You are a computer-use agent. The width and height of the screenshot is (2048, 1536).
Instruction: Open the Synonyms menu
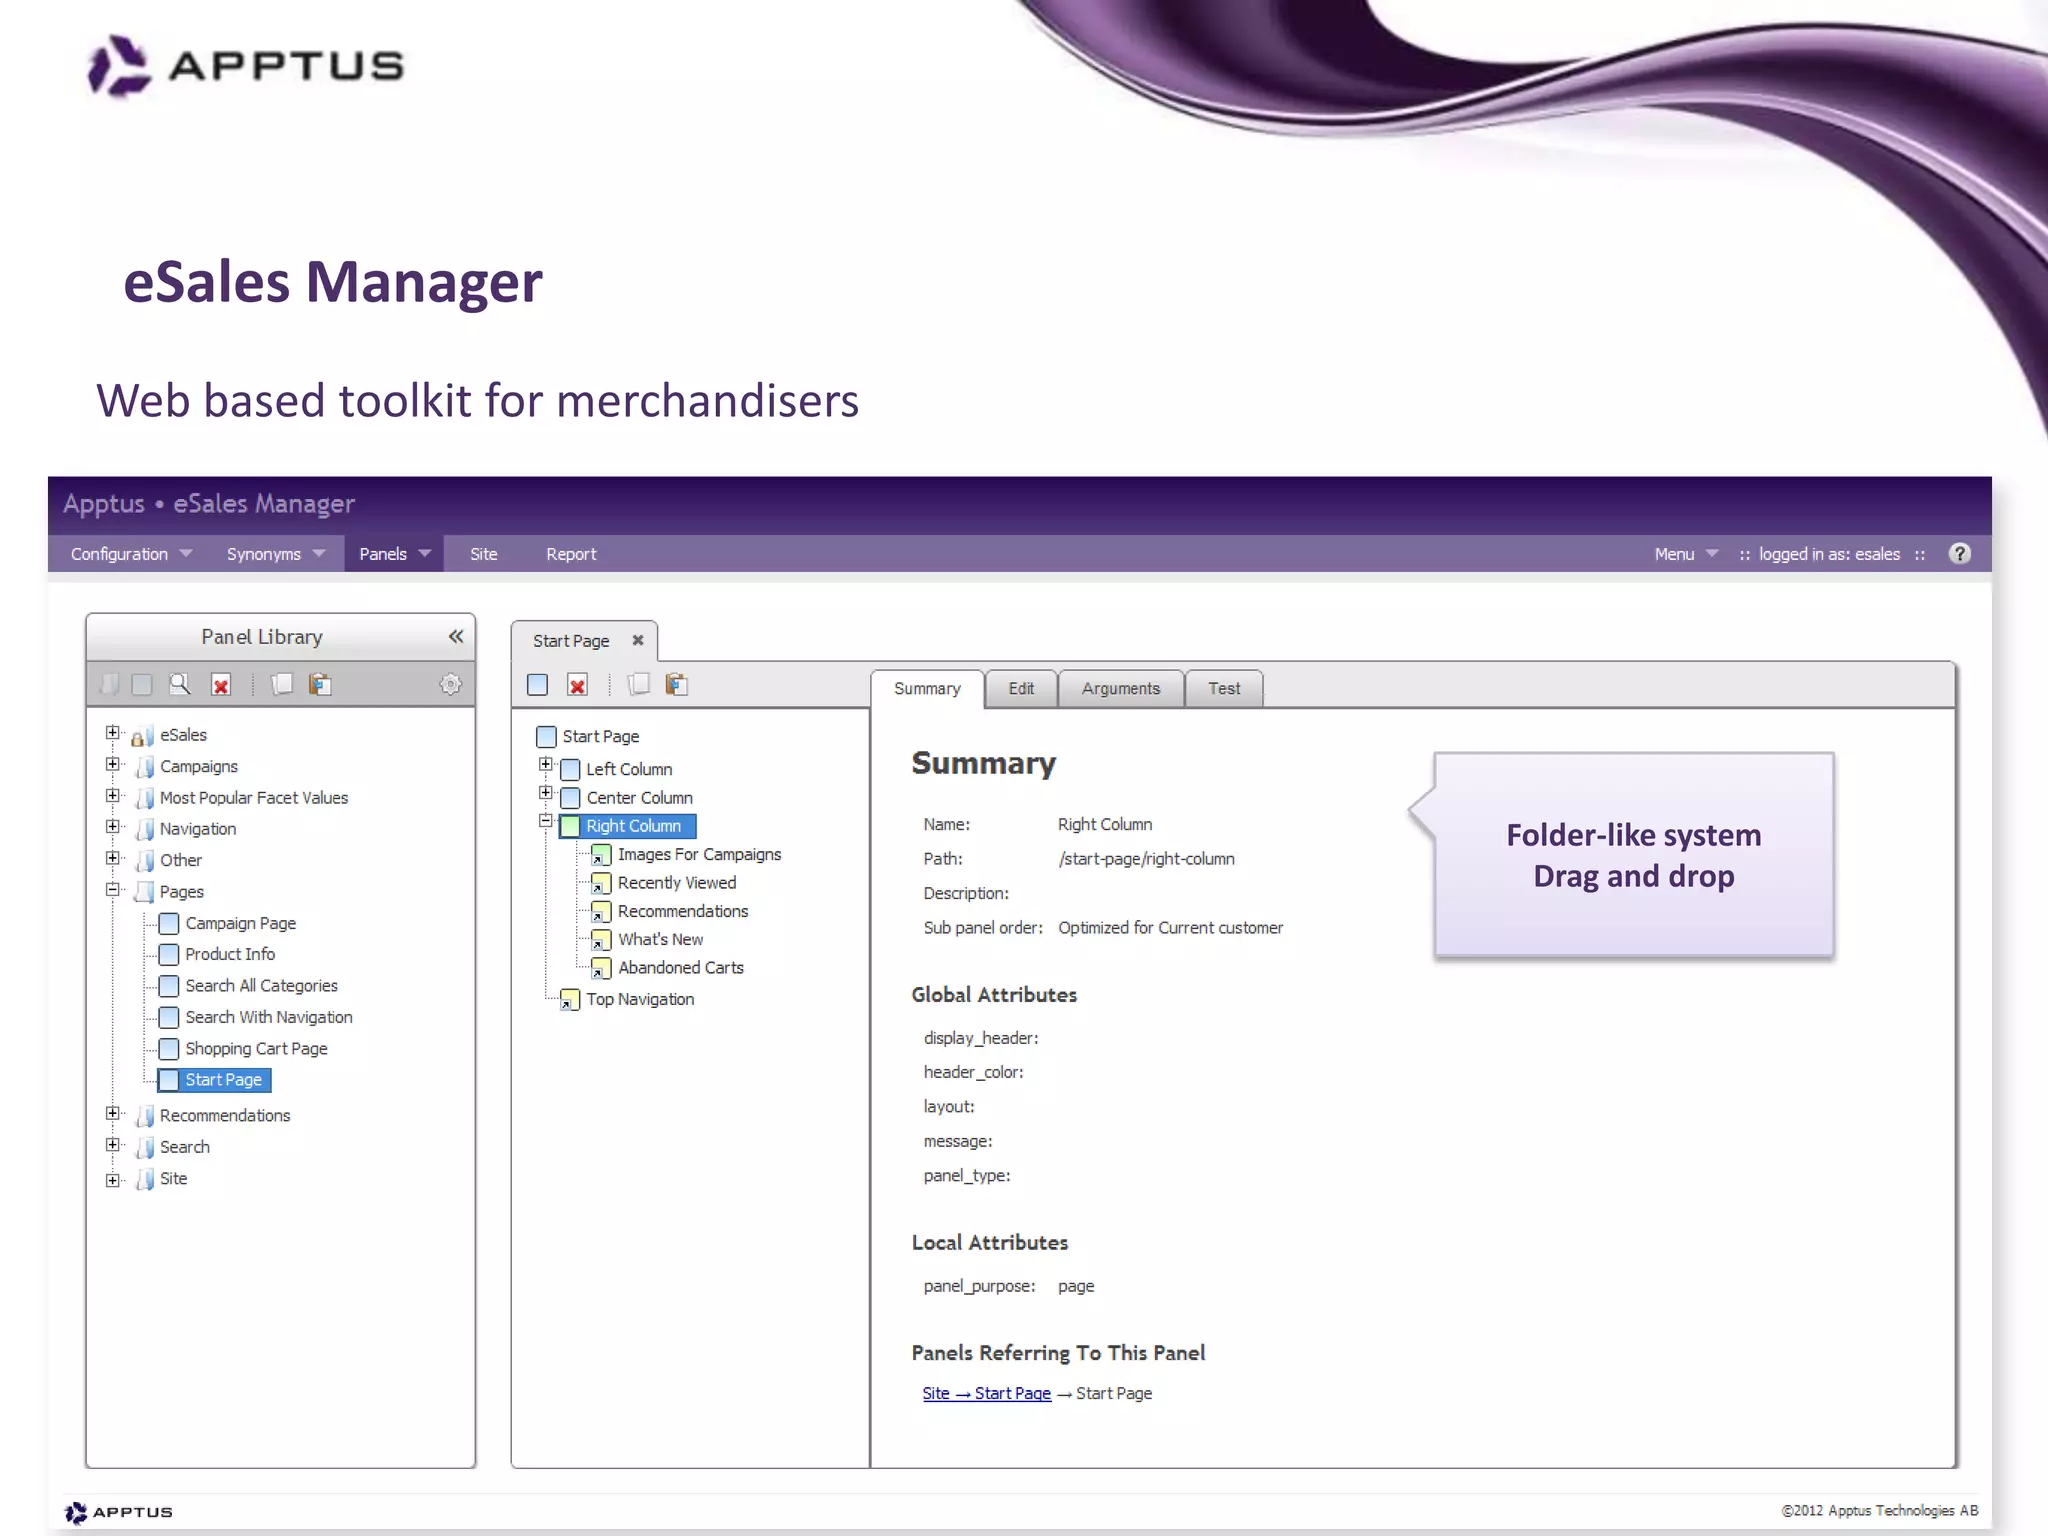click(275, 554)
